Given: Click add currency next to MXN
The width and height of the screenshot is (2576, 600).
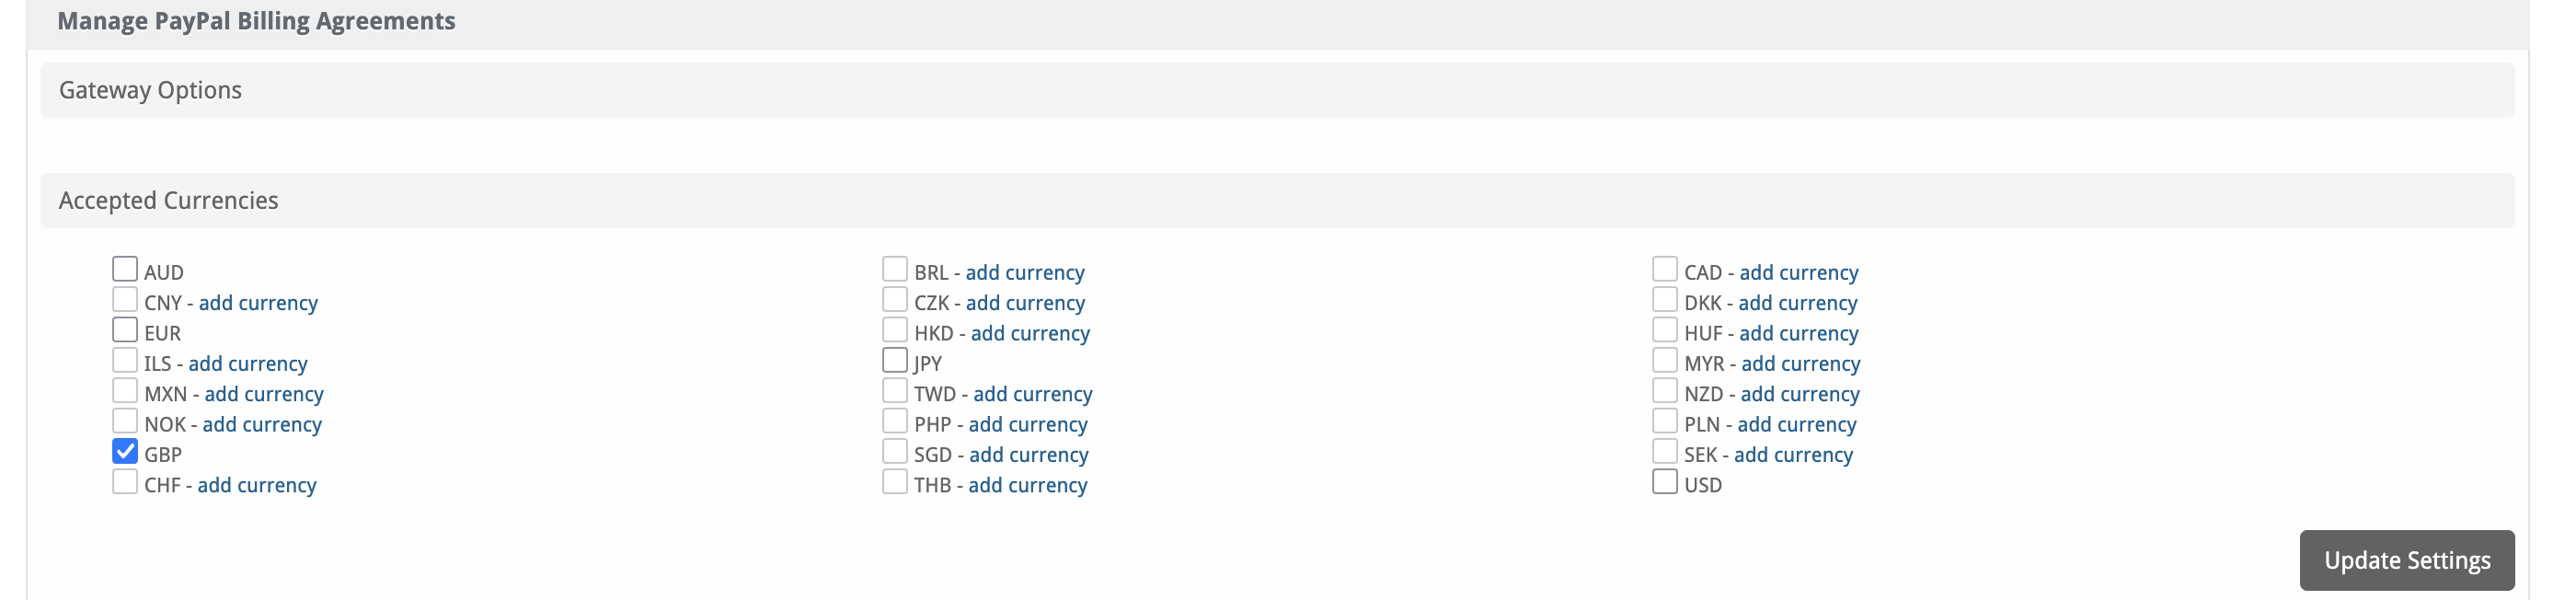Looking at the screenshot, I should (x=264, y=394).
